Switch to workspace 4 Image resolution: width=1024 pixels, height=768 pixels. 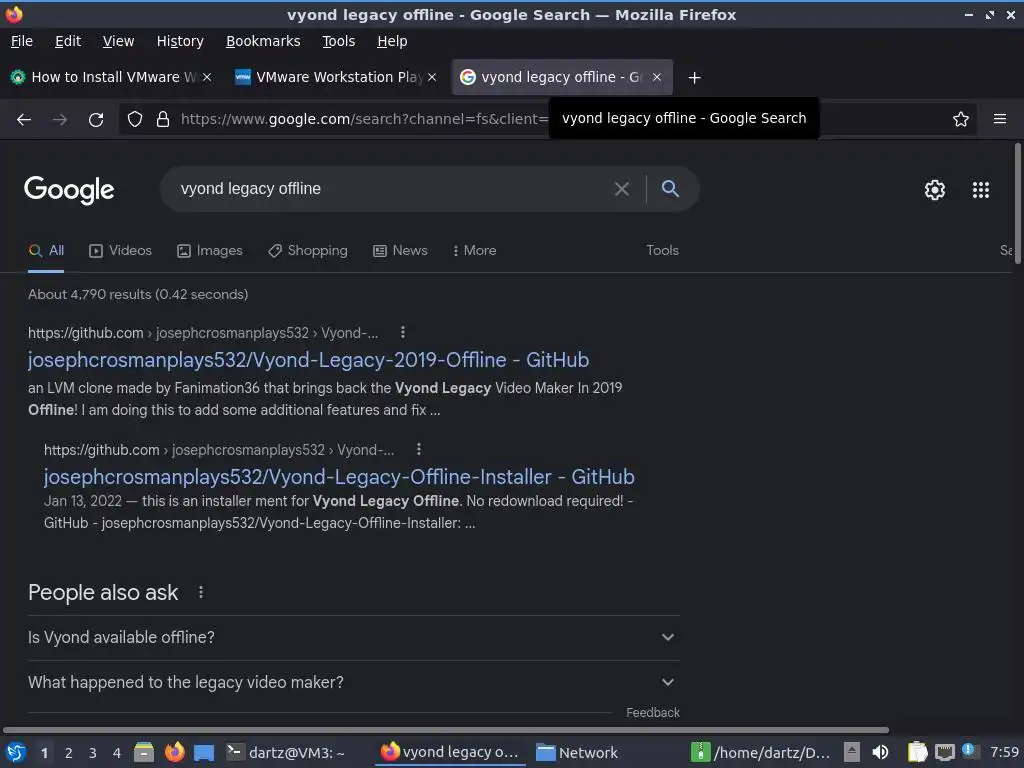coord(117,753)
